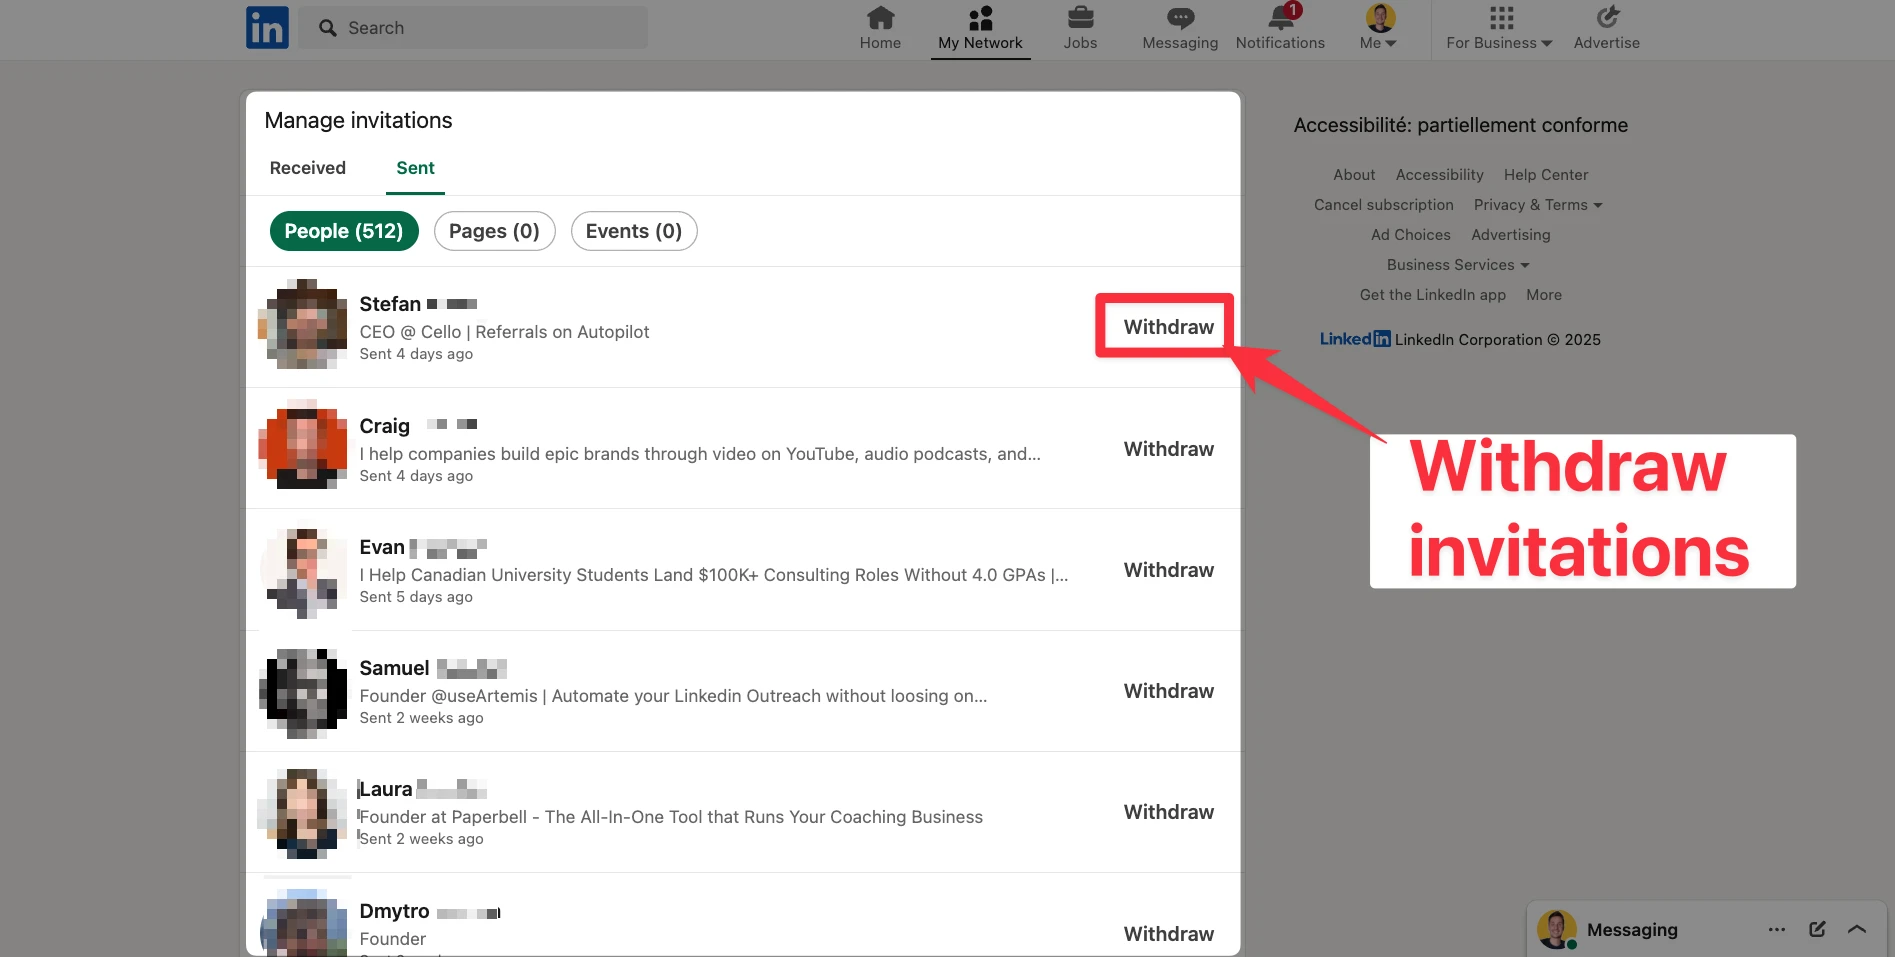
Task: Click into the Search field
Action: tap(473, 28)
